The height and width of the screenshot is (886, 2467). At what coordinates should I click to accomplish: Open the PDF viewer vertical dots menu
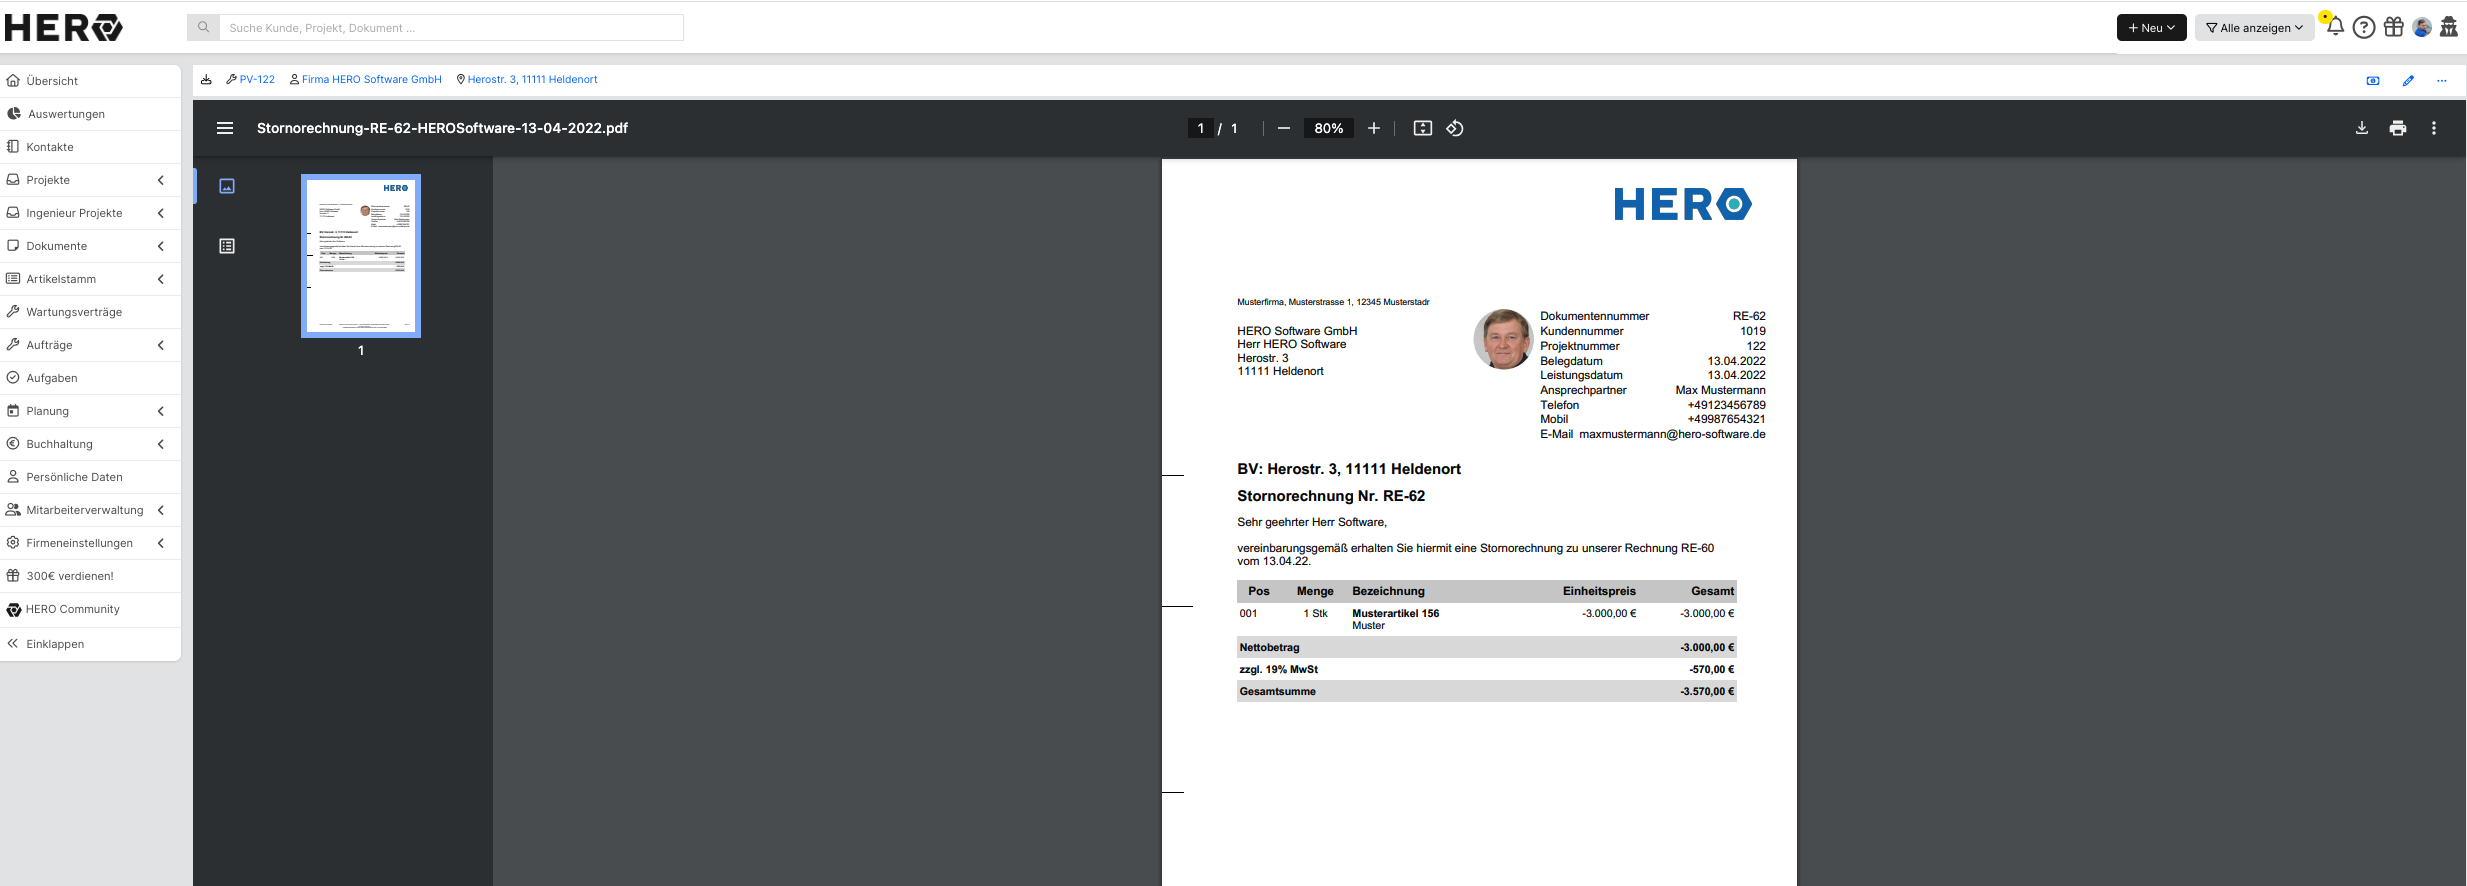[2434, 128]
